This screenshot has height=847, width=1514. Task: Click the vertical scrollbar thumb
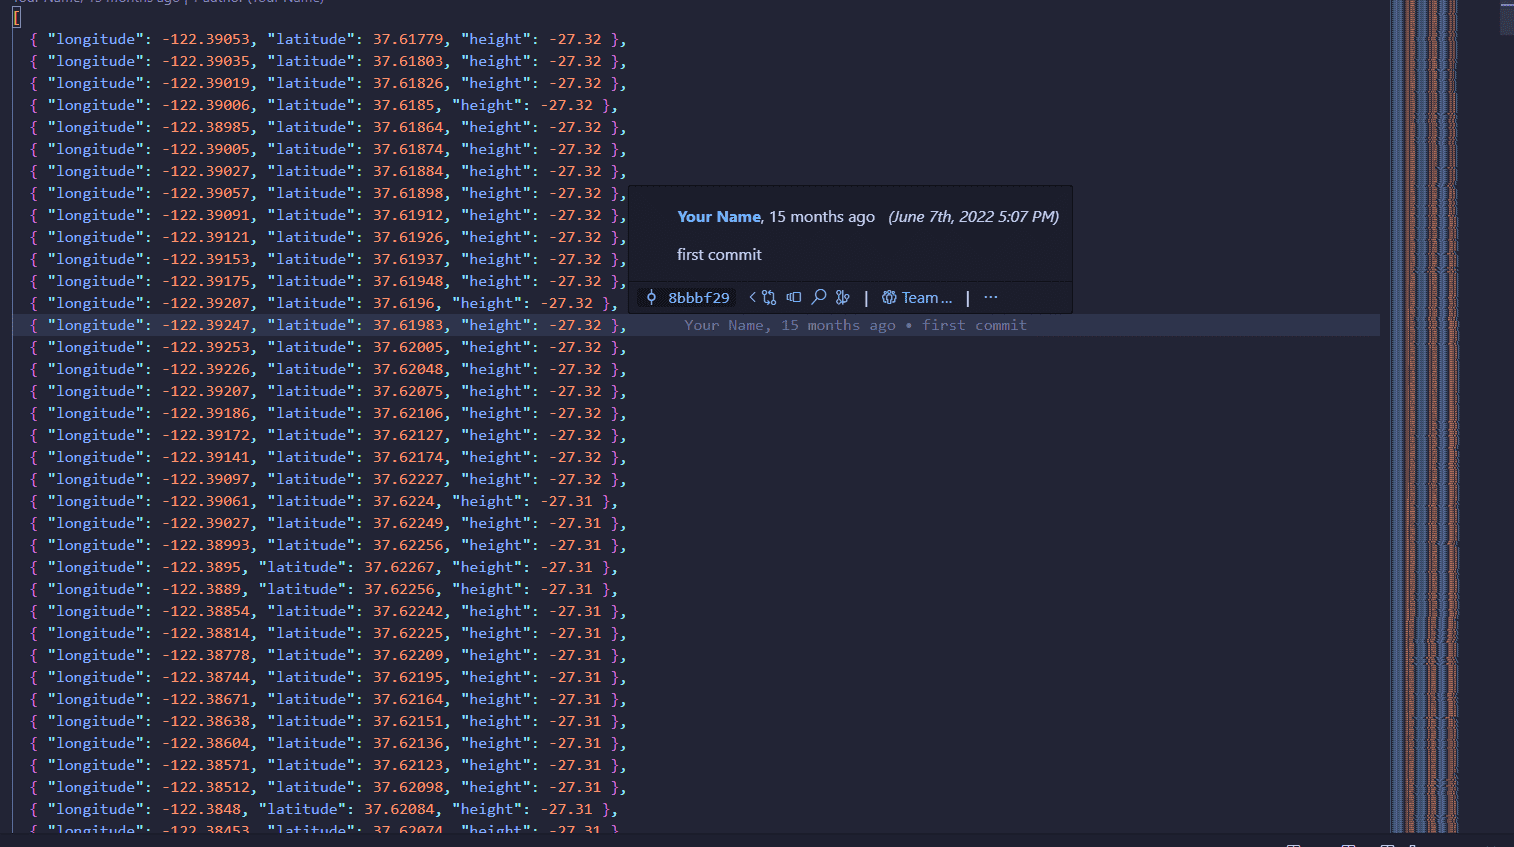tap(1507, 17)
